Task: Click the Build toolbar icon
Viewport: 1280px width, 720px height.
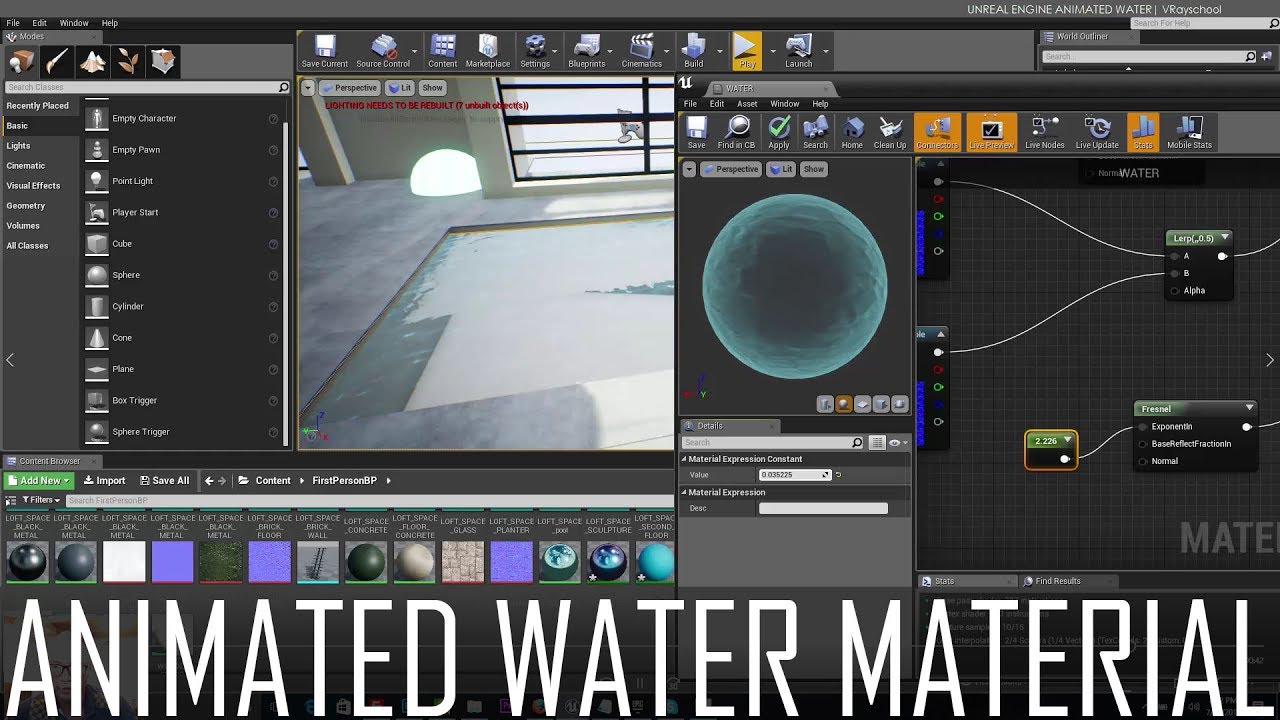Action: click(693, 51)
